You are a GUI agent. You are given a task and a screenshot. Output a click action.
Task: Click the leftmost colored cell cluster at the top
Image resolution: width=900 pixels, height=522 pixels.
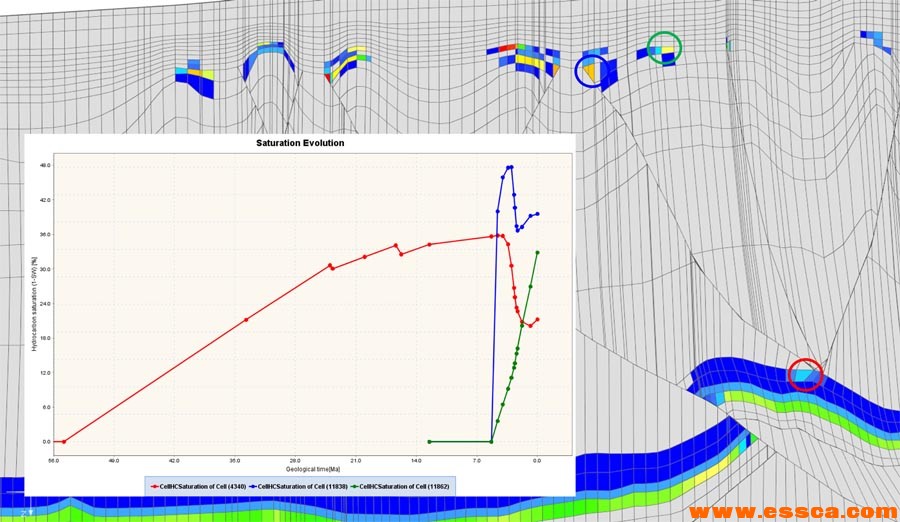[196, 80]
